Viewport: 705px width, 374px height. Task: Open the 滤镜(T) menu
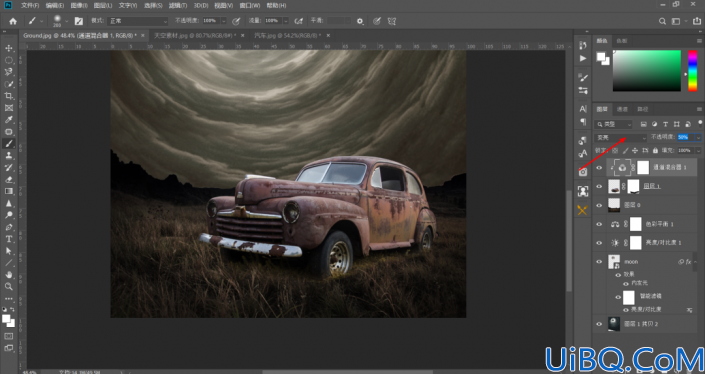click(x=178, y=5)
